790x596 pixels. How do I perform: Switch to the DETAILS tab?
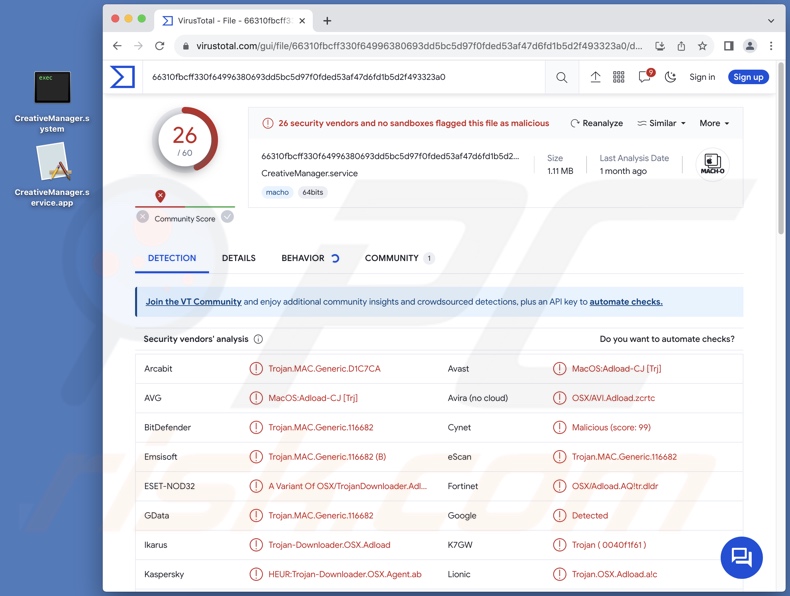click(239, 258)
